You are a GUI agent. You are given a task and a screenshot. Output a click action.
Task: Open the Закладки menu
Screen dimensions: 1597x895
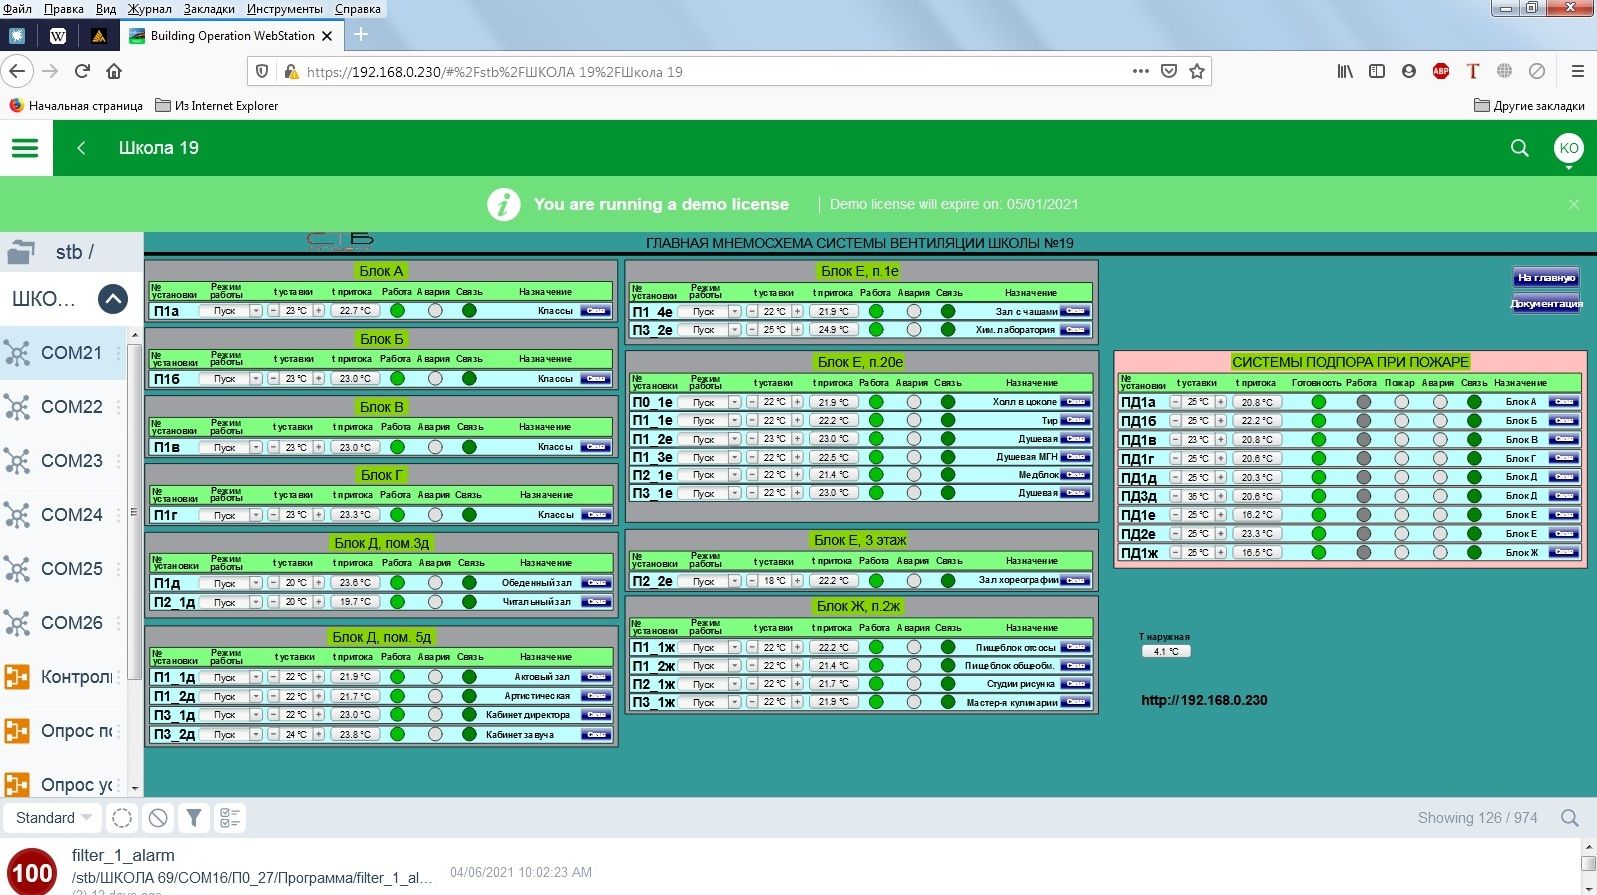(x=209, y=9)
